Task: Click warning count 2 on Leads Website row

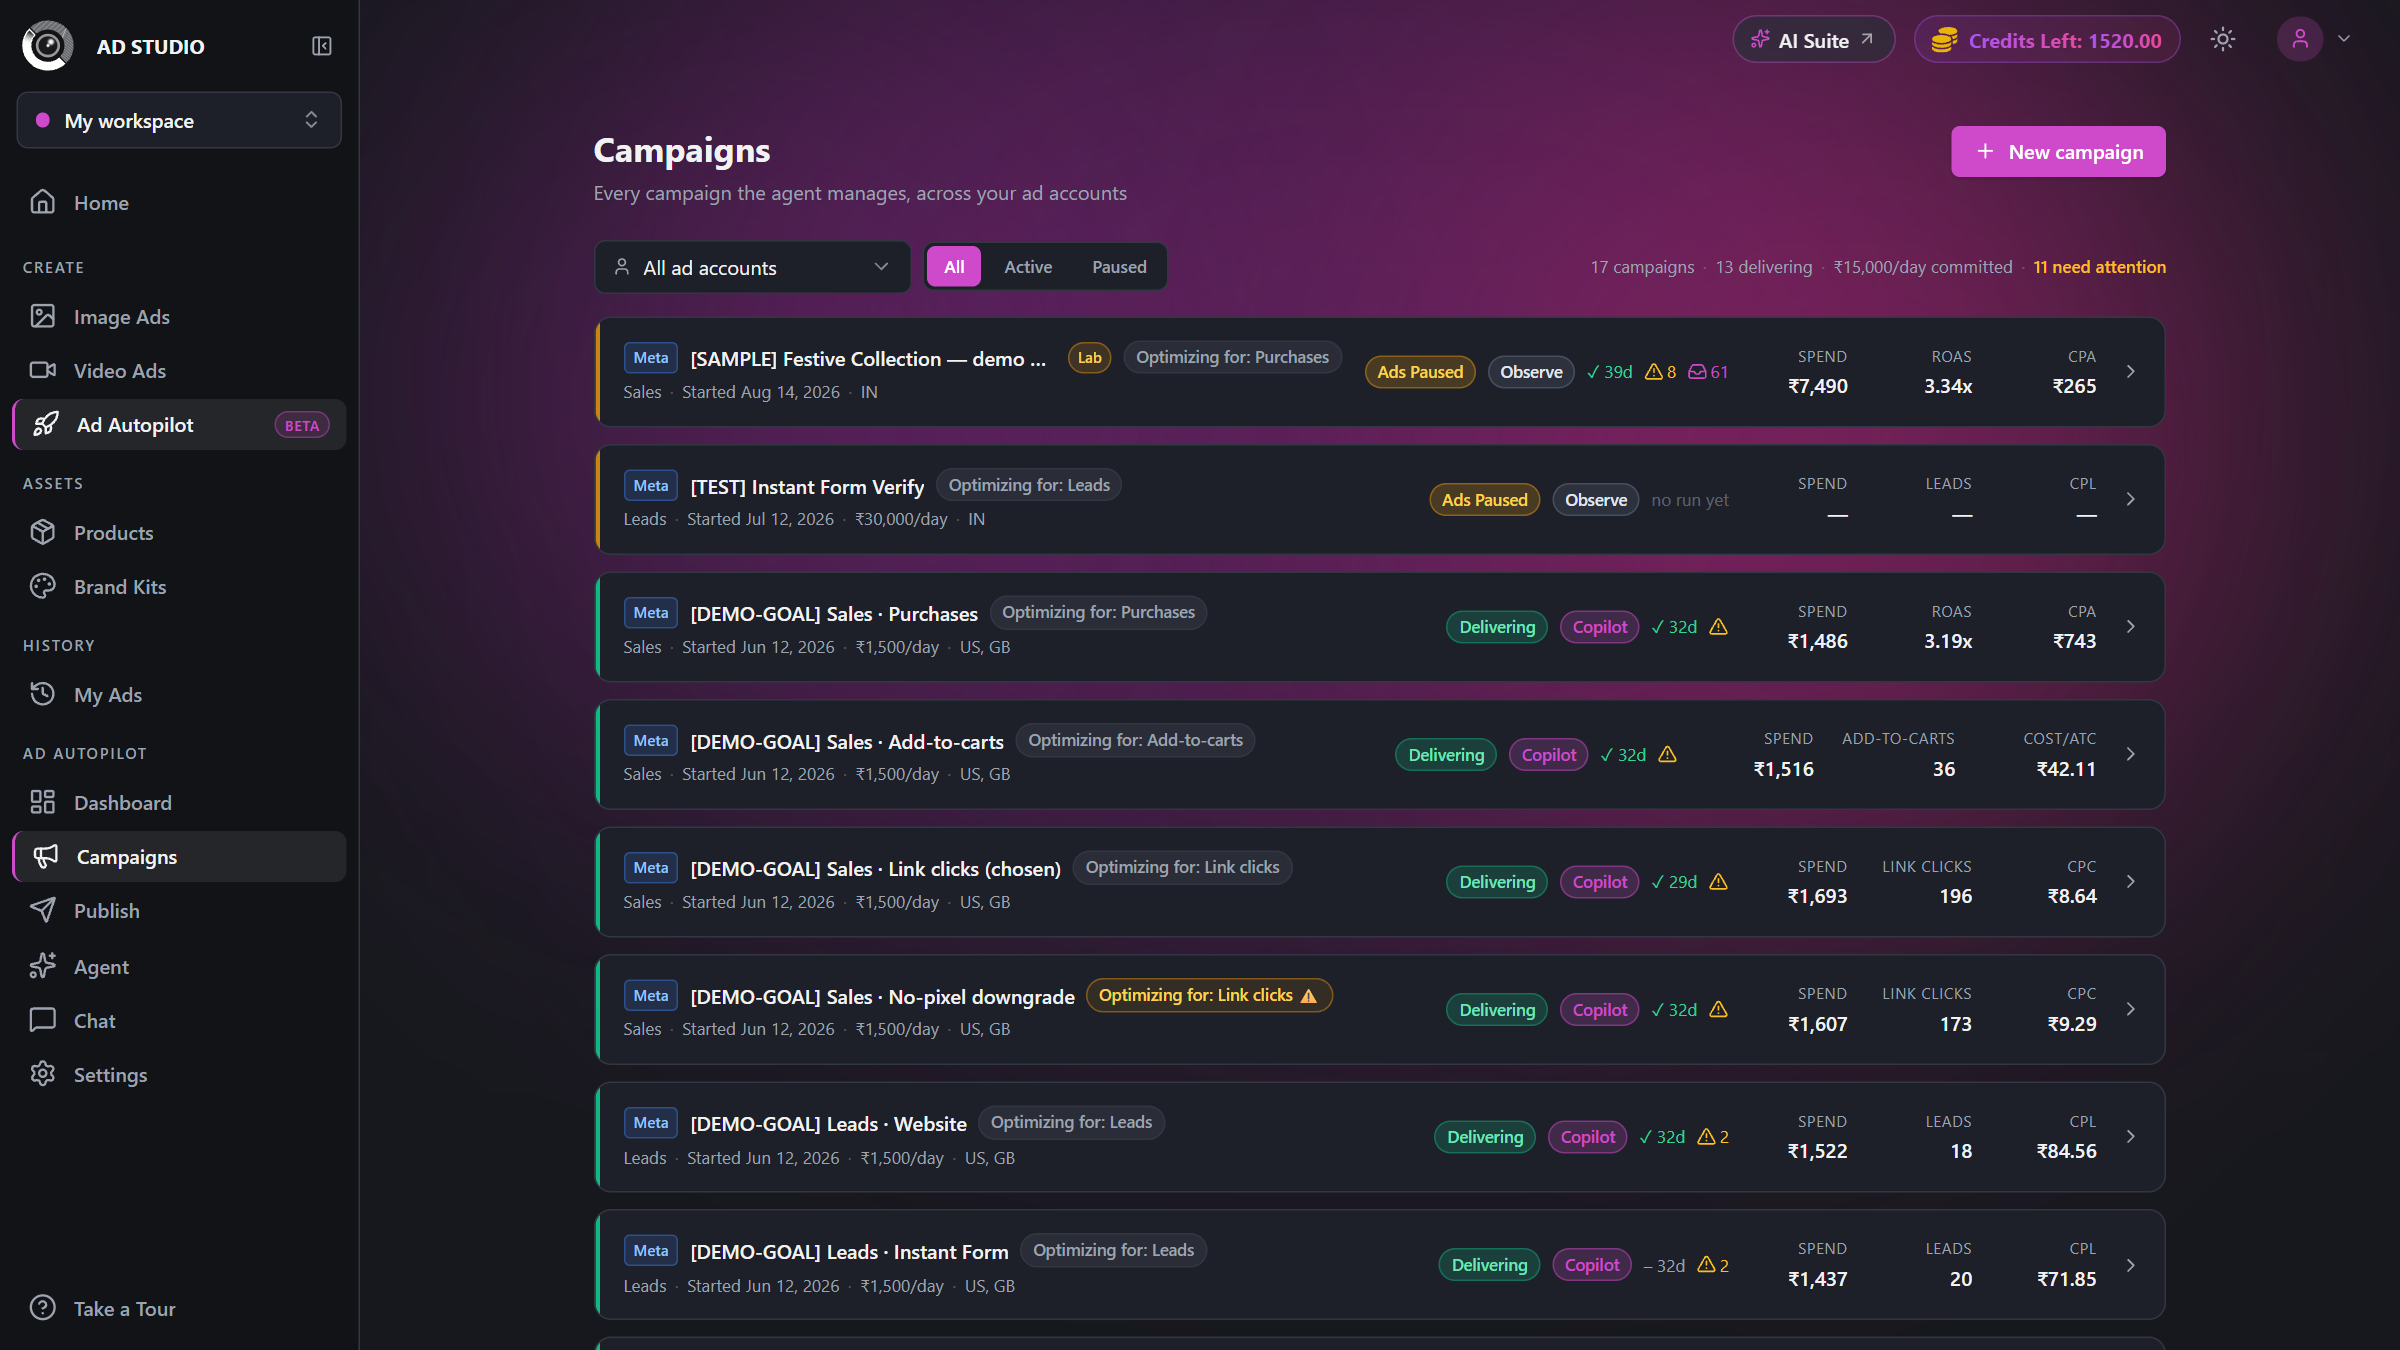Action: pos(1713,1137)
